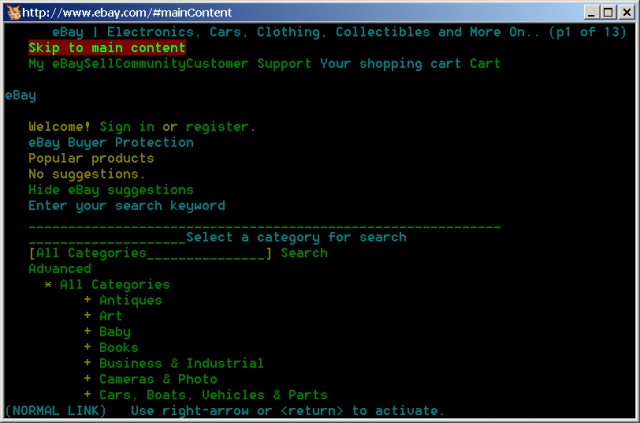640x423 pixels.
Task: Click 'Select a category for search' label
Action: 297,238
